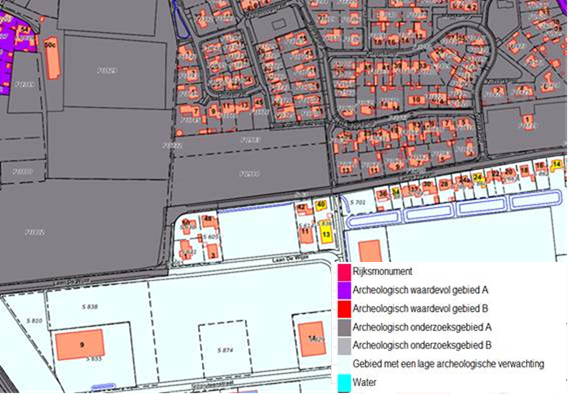Click the dashed square parcel containing S 874
Image resolution: width=568 pixels, height=394 pixels.
(225, 349)
